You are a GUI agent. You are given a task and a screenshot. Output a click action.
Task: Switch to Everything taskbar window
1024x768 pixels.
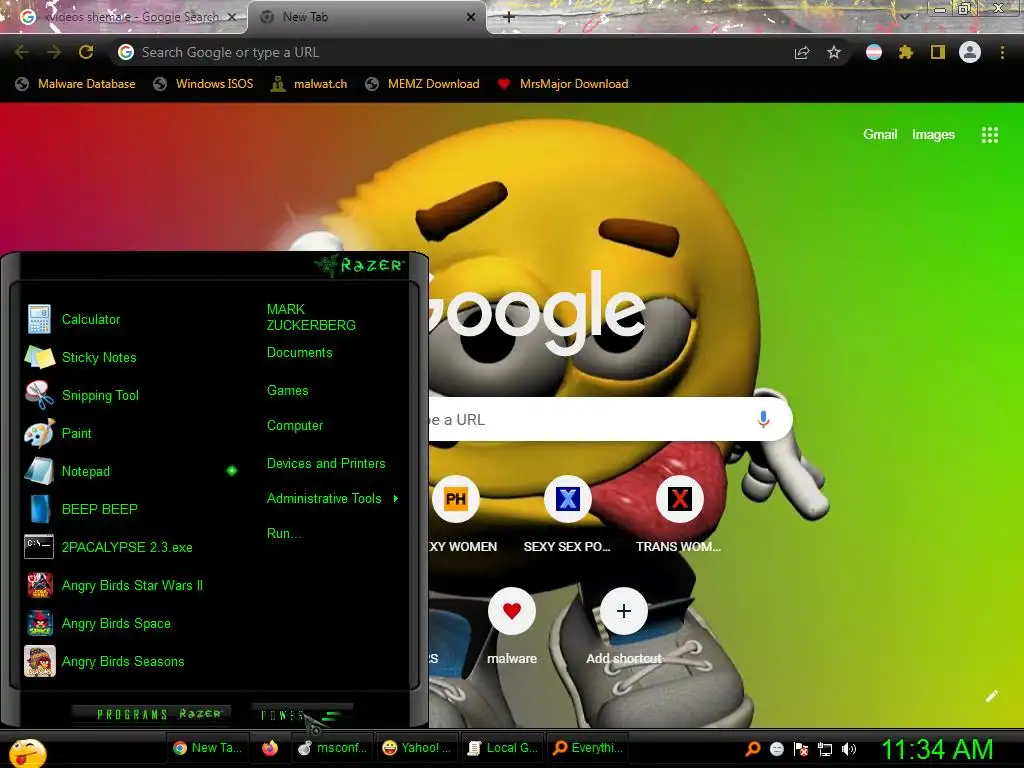click(586, 748)
